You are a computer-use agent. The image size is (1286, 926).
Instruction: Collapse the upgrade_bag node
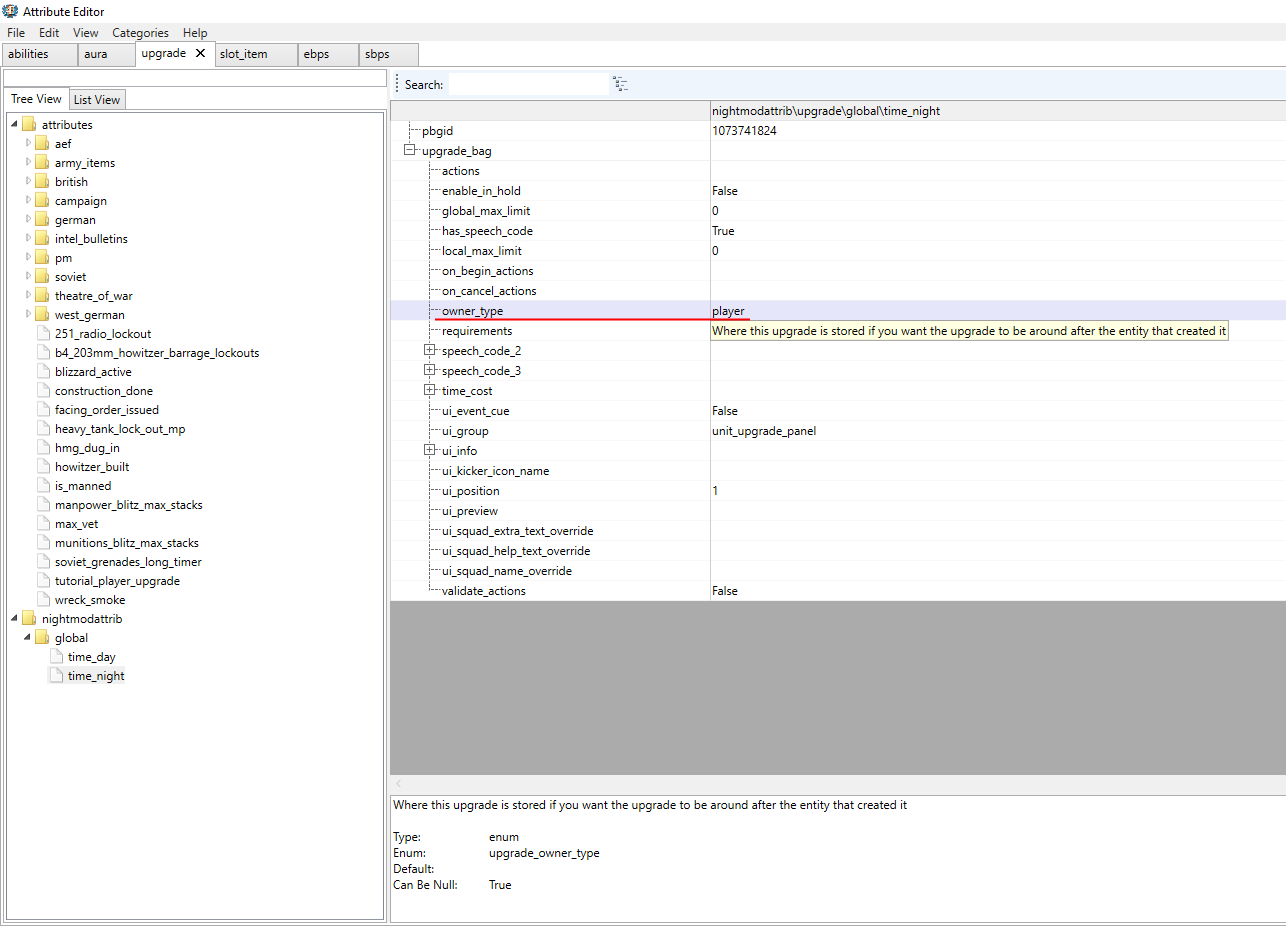pyautogui.click(x=410, y=151)
